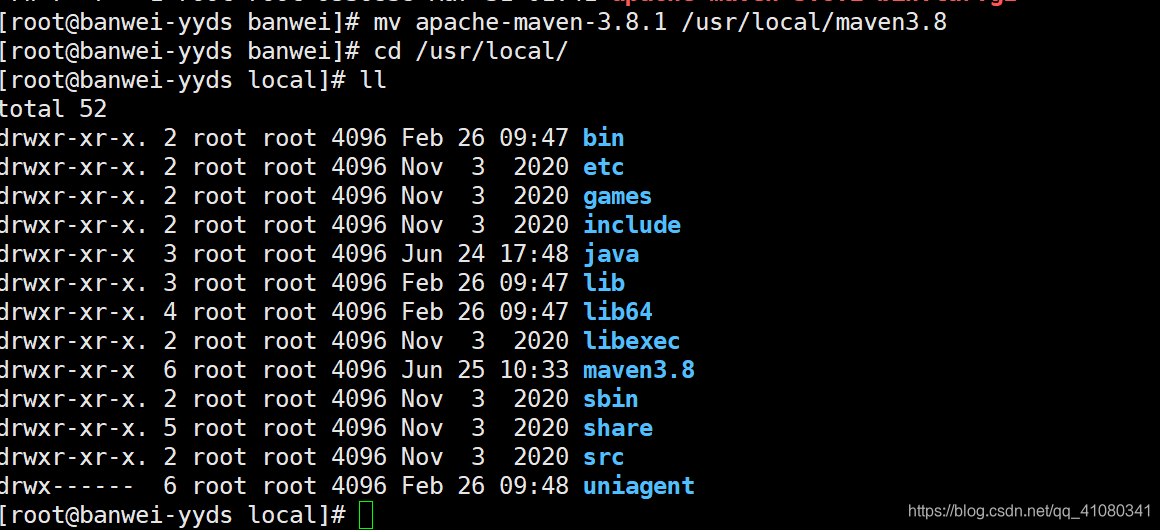Click the '/usr/local/maven3.8' destination path

point(814,22)
